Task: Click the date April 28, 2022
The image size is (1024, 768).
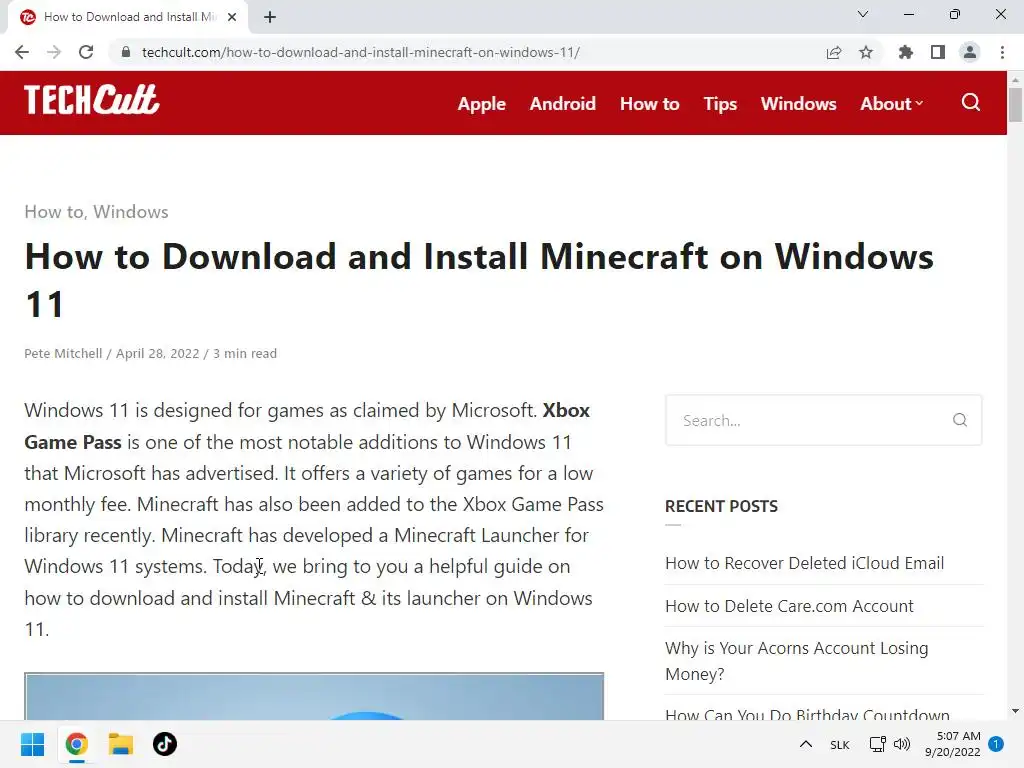Action: (x=157, y=353)
